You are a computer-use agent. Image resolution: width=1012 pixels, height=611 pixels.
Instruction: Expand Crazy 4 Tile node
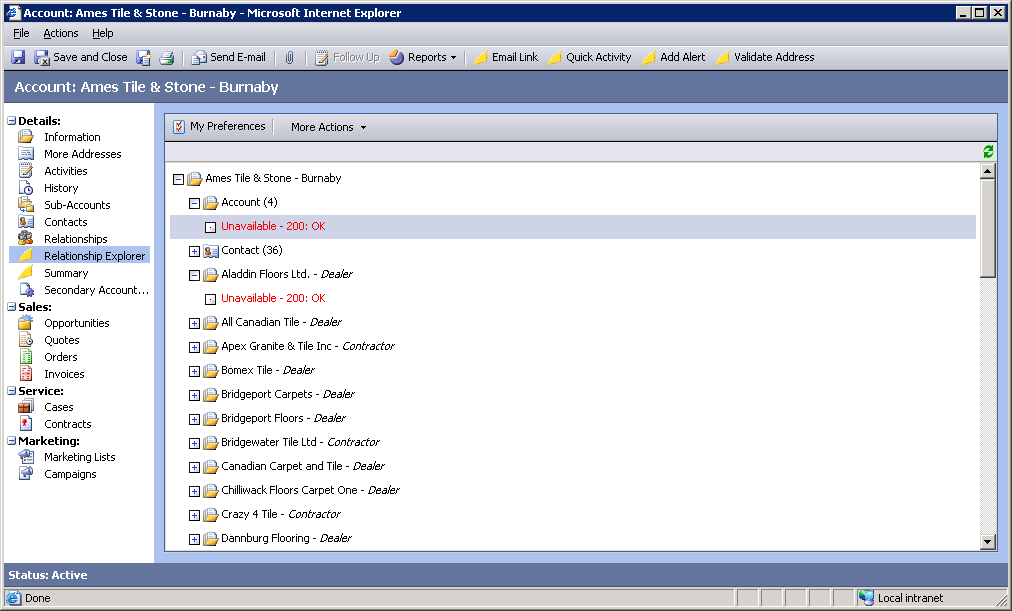click(x=194, y=516)
